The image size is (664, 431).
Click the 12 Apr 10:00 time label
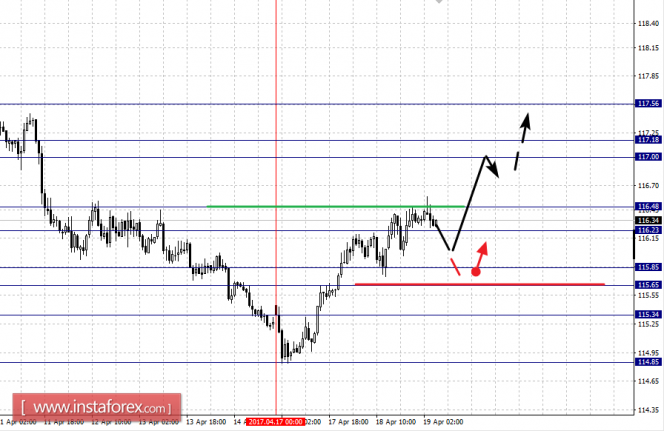[x=111, y=422]
